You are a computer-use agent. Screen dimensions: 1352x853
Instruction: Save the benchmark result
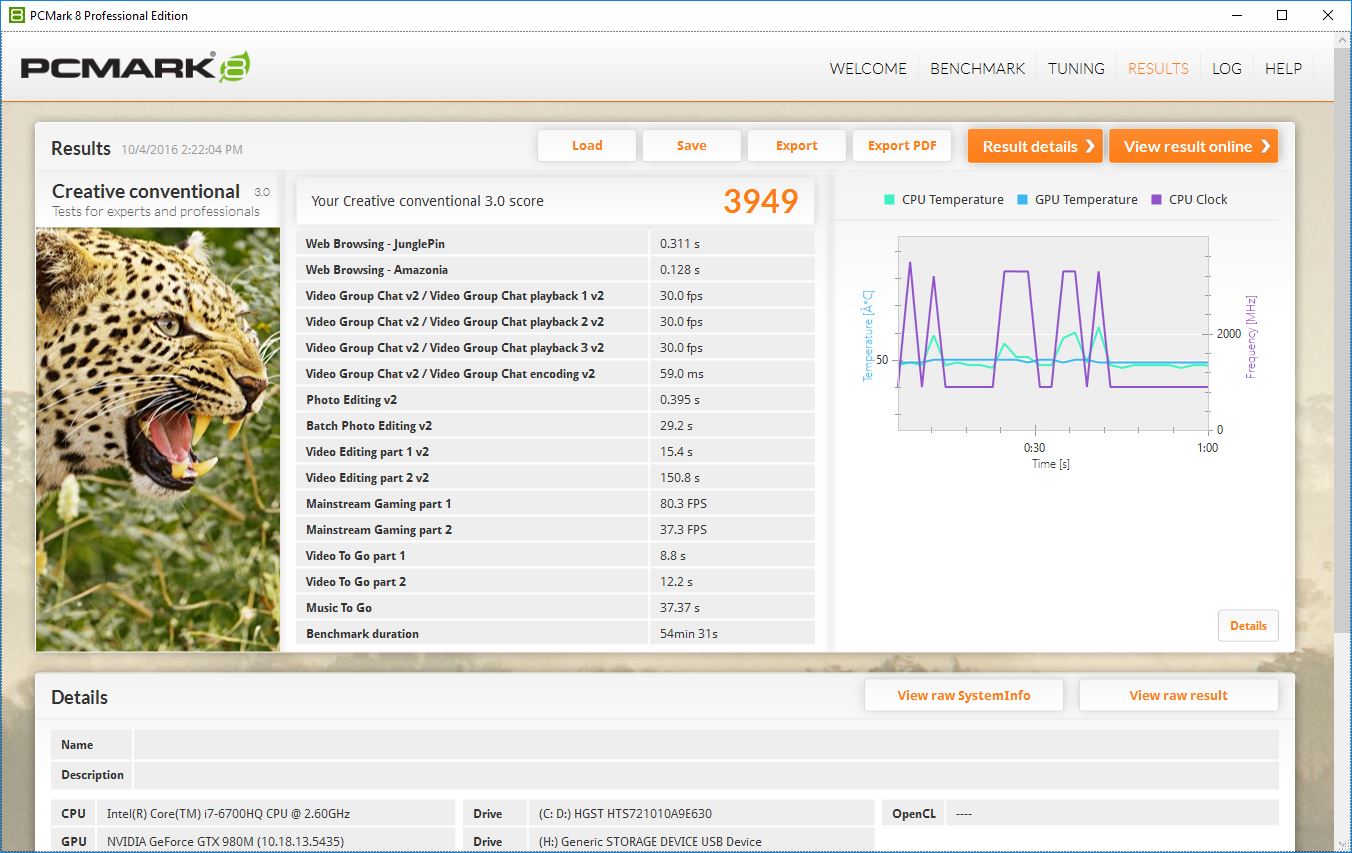pyautogui.click(x=691, y=146)
